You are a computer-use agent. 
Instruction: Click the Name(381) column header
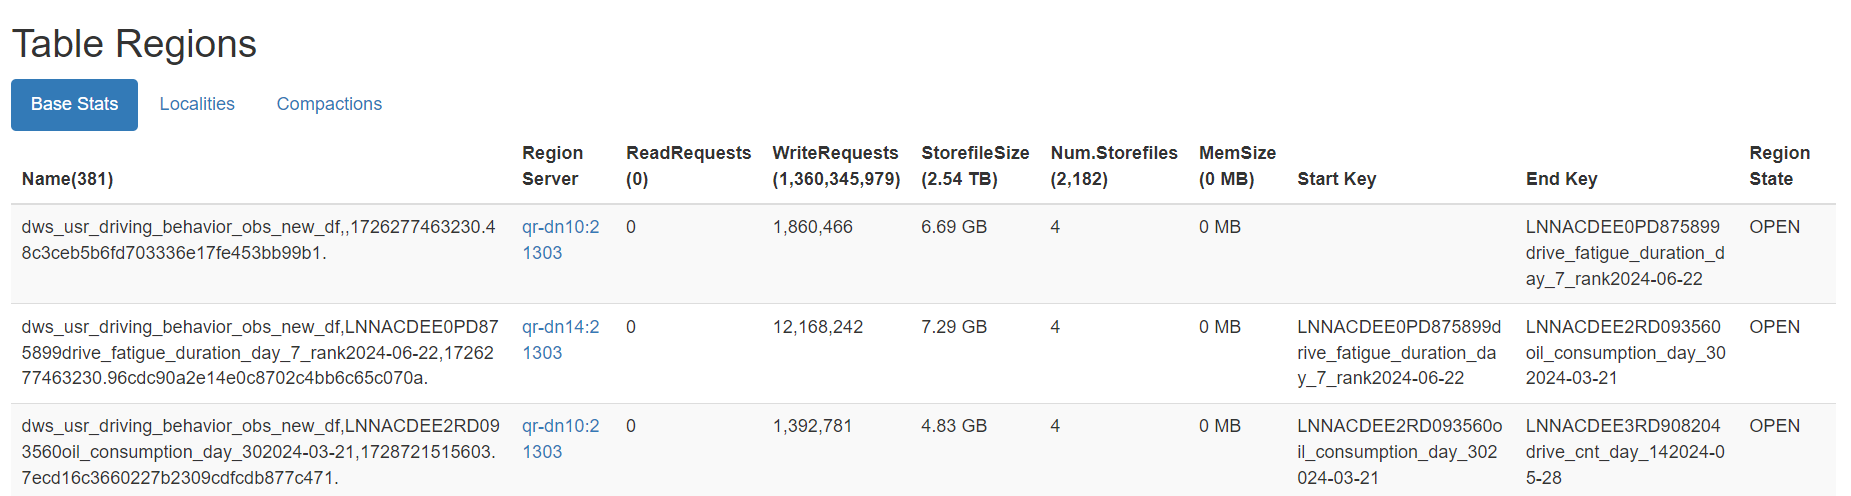pyautogui.click(x=67, y=179)
